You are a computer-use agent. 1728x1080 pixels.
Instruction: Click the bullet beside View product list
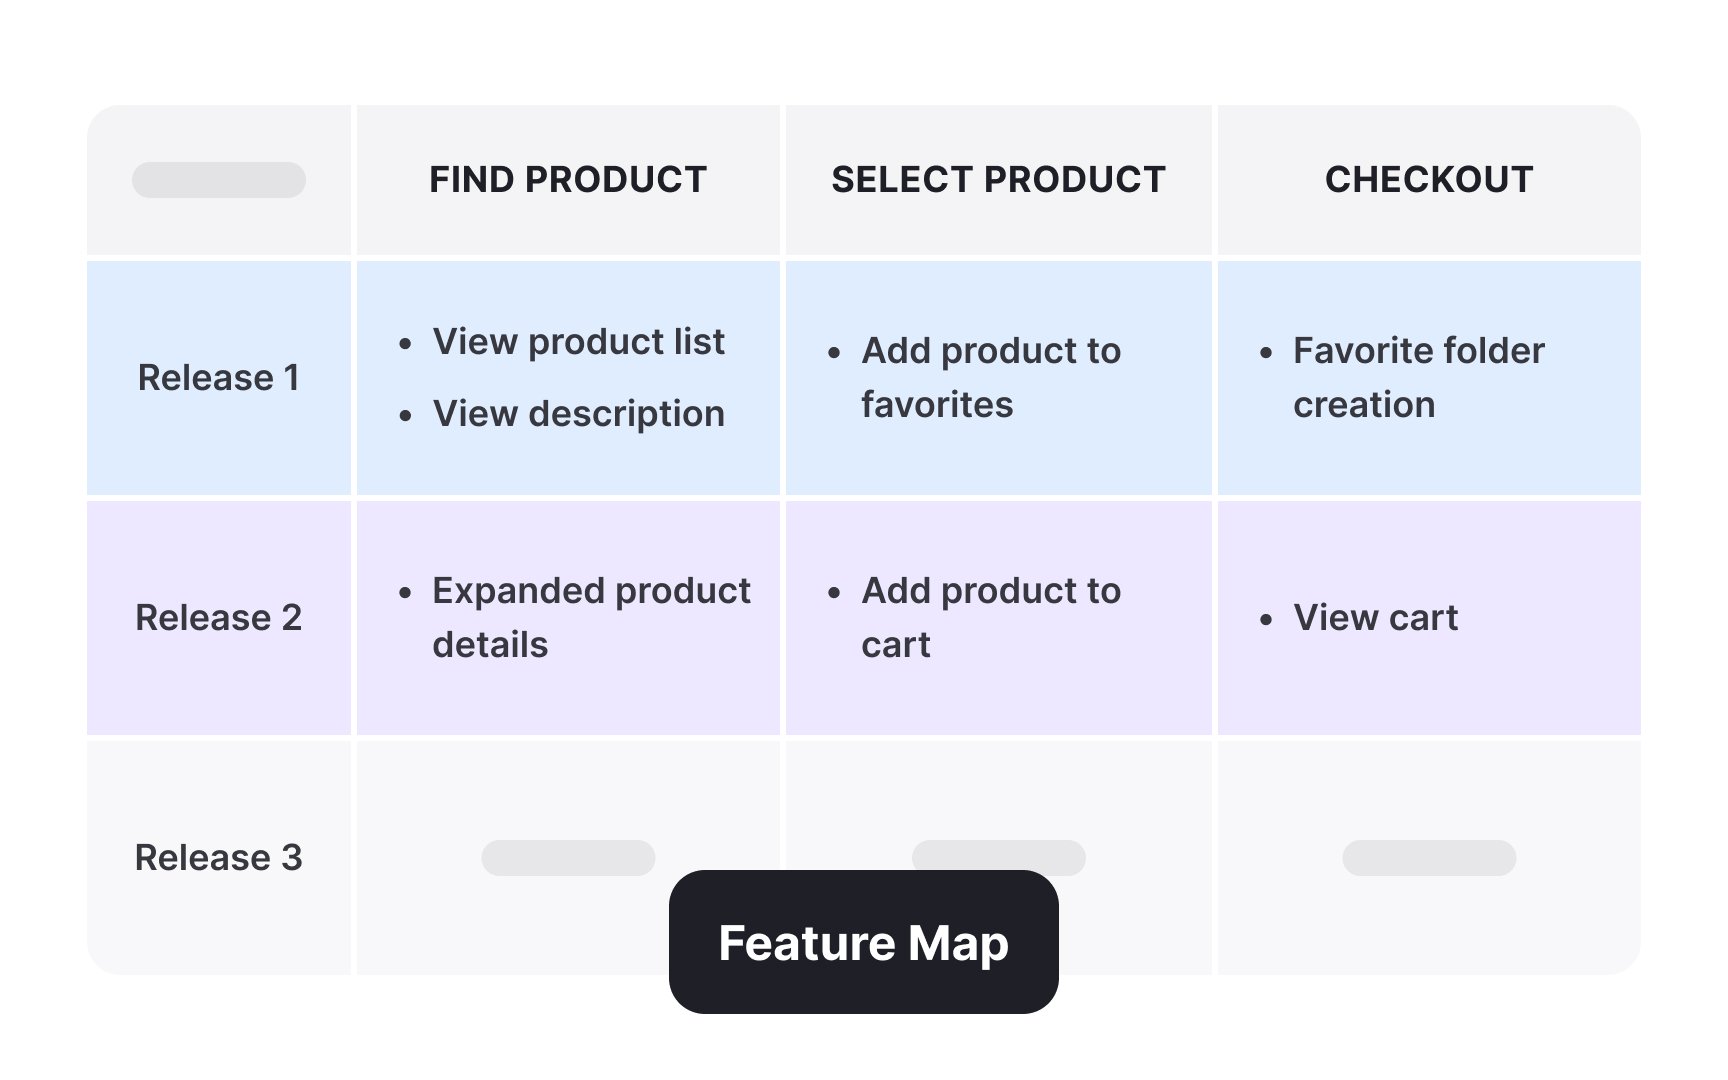[x=405, y=344]
